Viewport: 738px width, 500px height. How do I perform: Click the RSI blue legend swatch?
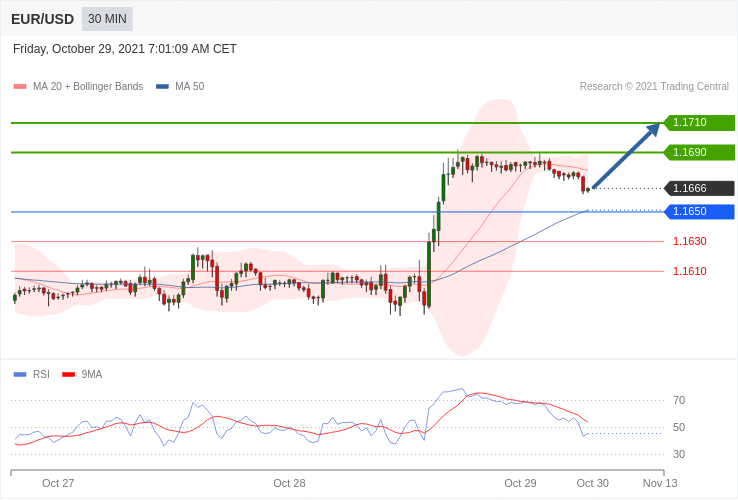pos(20,375)
